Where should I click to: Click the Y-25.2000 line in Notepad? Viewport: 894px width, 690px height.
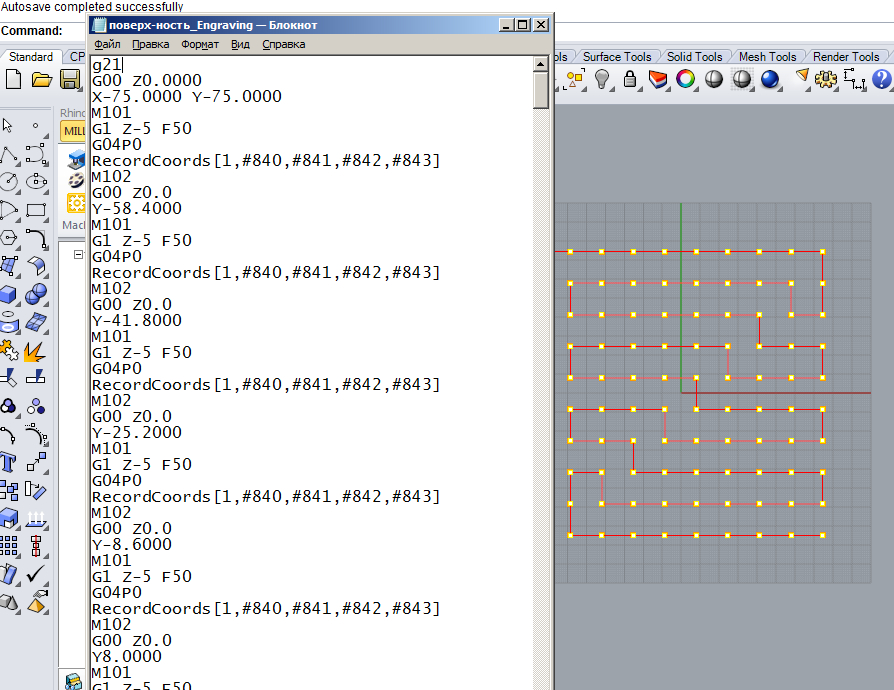pyautogui.click(x=137, y=432)
